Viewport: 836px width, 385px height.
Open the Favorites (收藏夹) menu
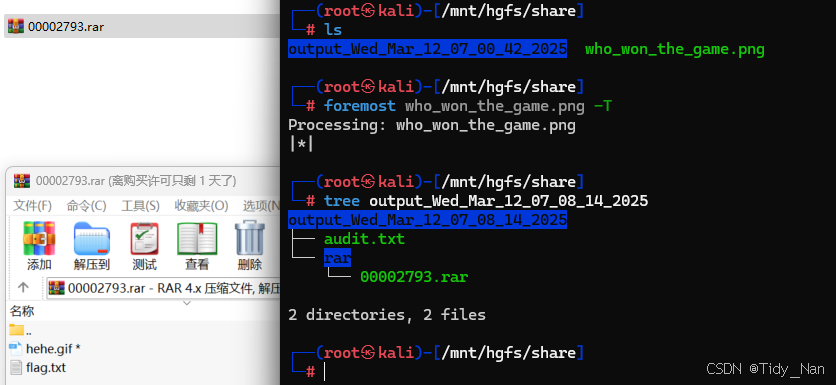pos(201,206)
